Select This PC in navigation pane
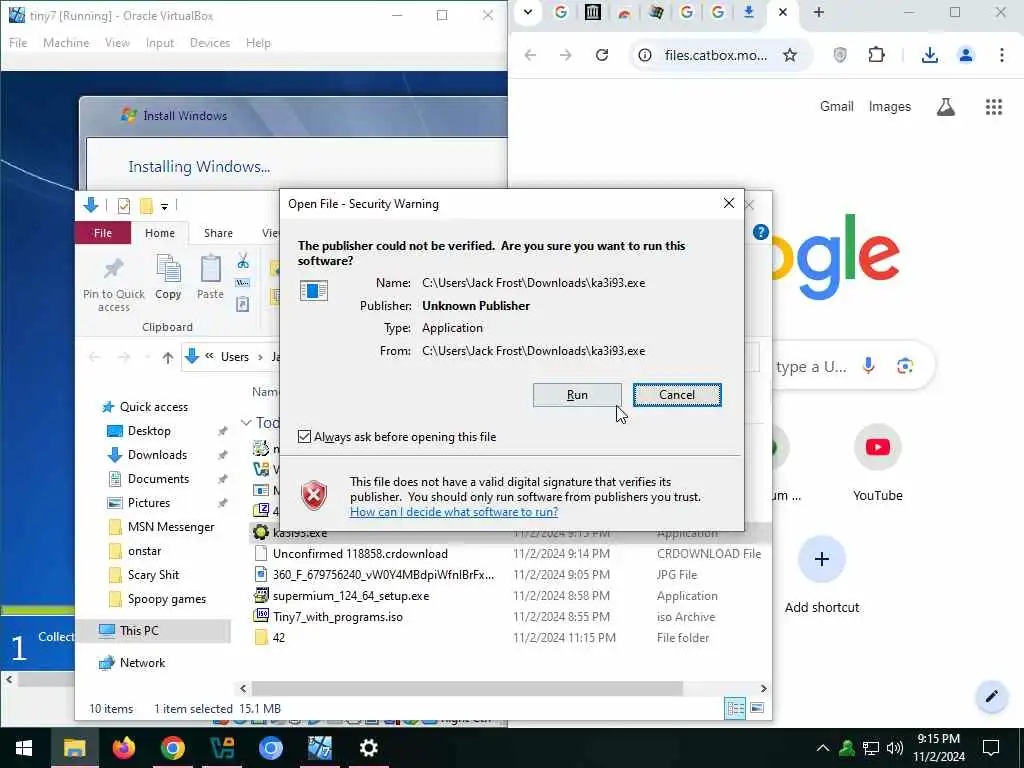Viewport: 1024px width, 768px height. (138, 631)
